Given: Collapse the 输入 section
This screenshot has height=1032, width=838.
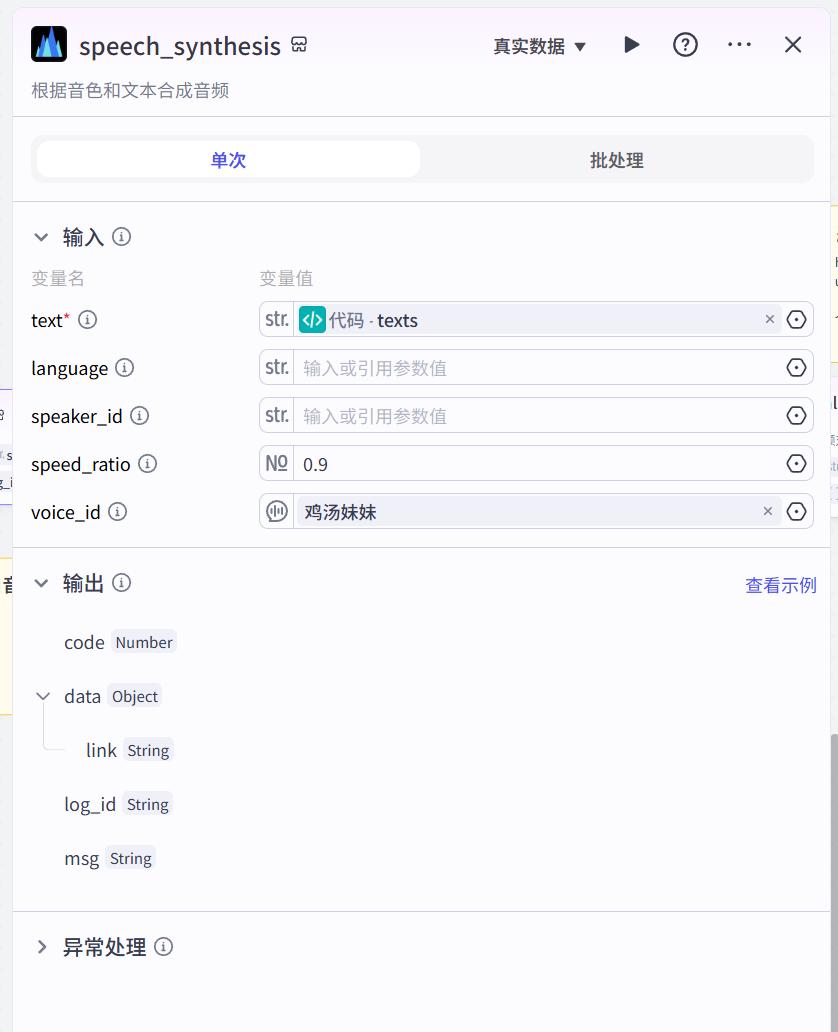Looking at the screenshot, I should pos(41,237).
